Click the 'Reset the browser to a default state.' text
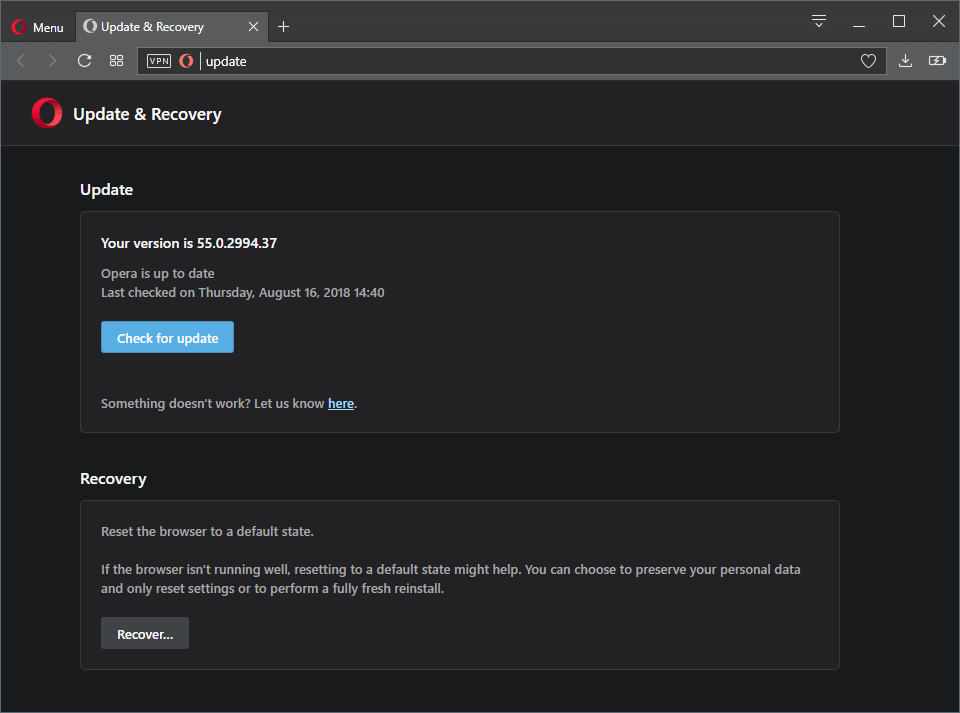This screenshot has height=713, width=960. coord(207,532)
